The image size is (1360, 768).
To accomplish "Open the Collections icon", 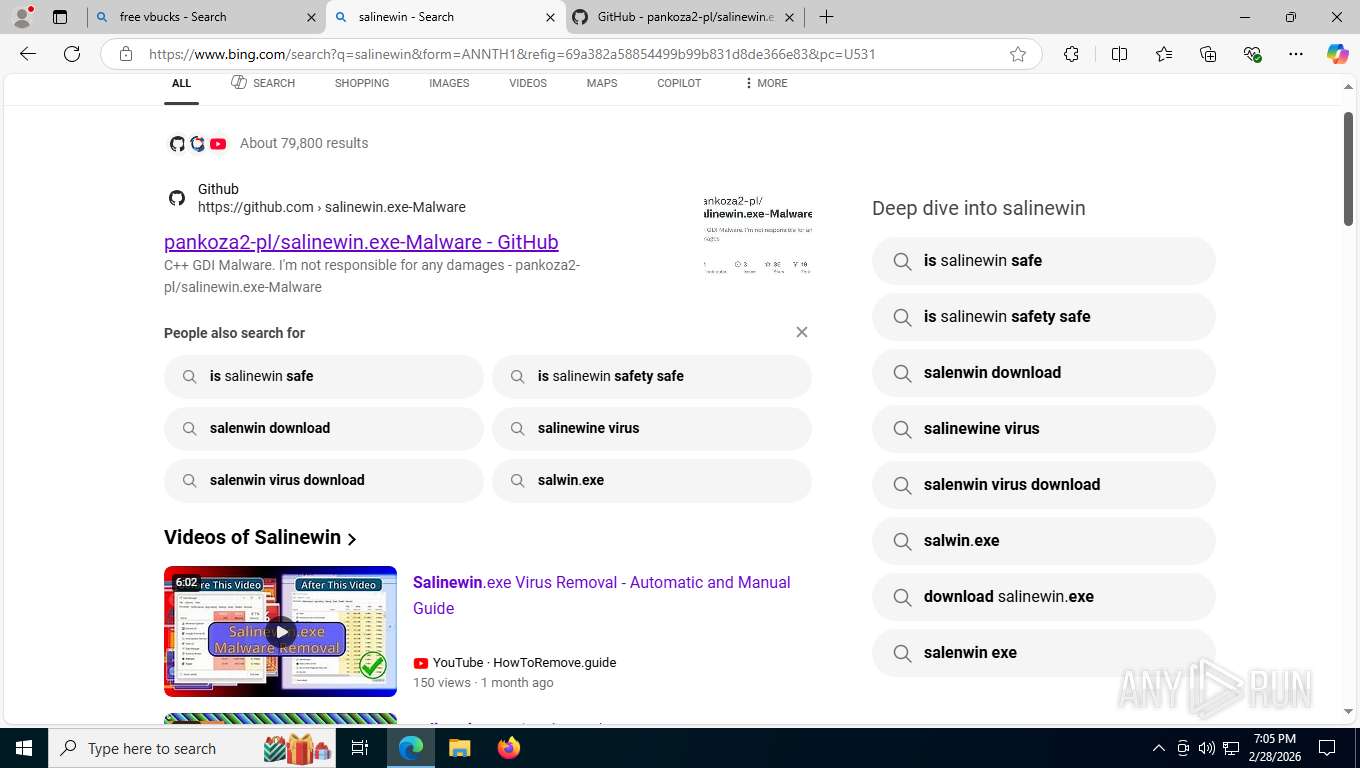I will pos(1208,54).
